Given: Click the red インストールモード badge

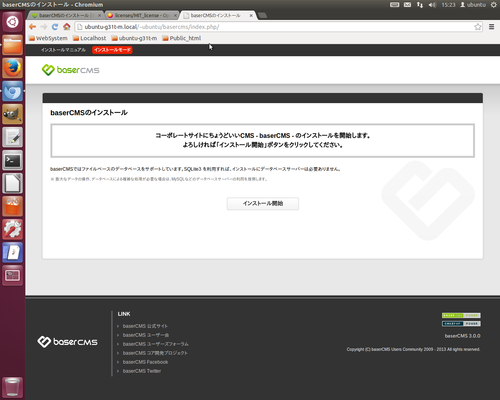Looking at the screenshot, I should pos(112,50).
